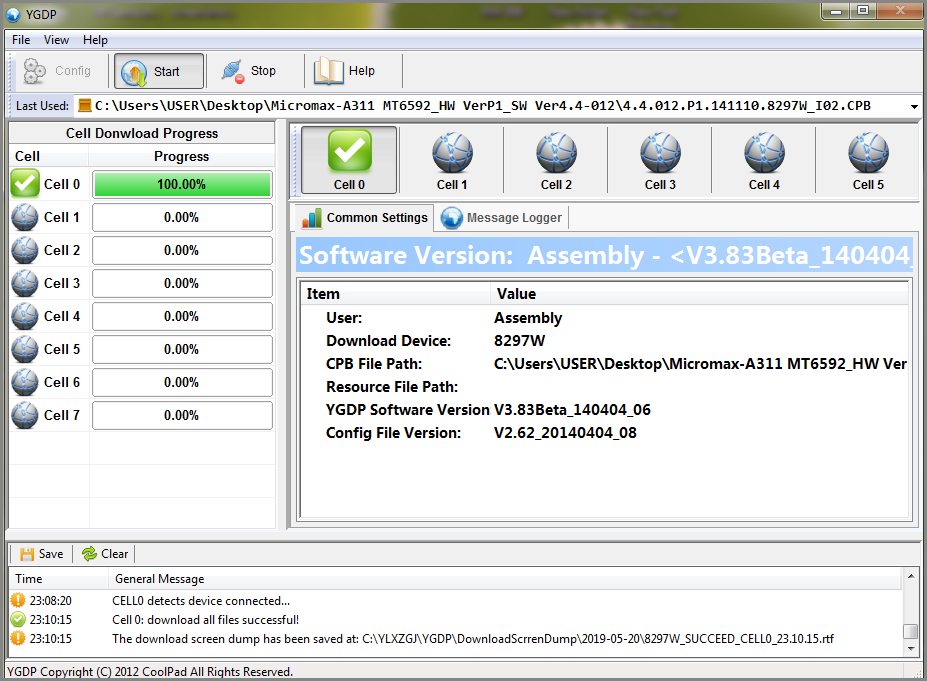Click the Item column header

click(x=396, y=294)
